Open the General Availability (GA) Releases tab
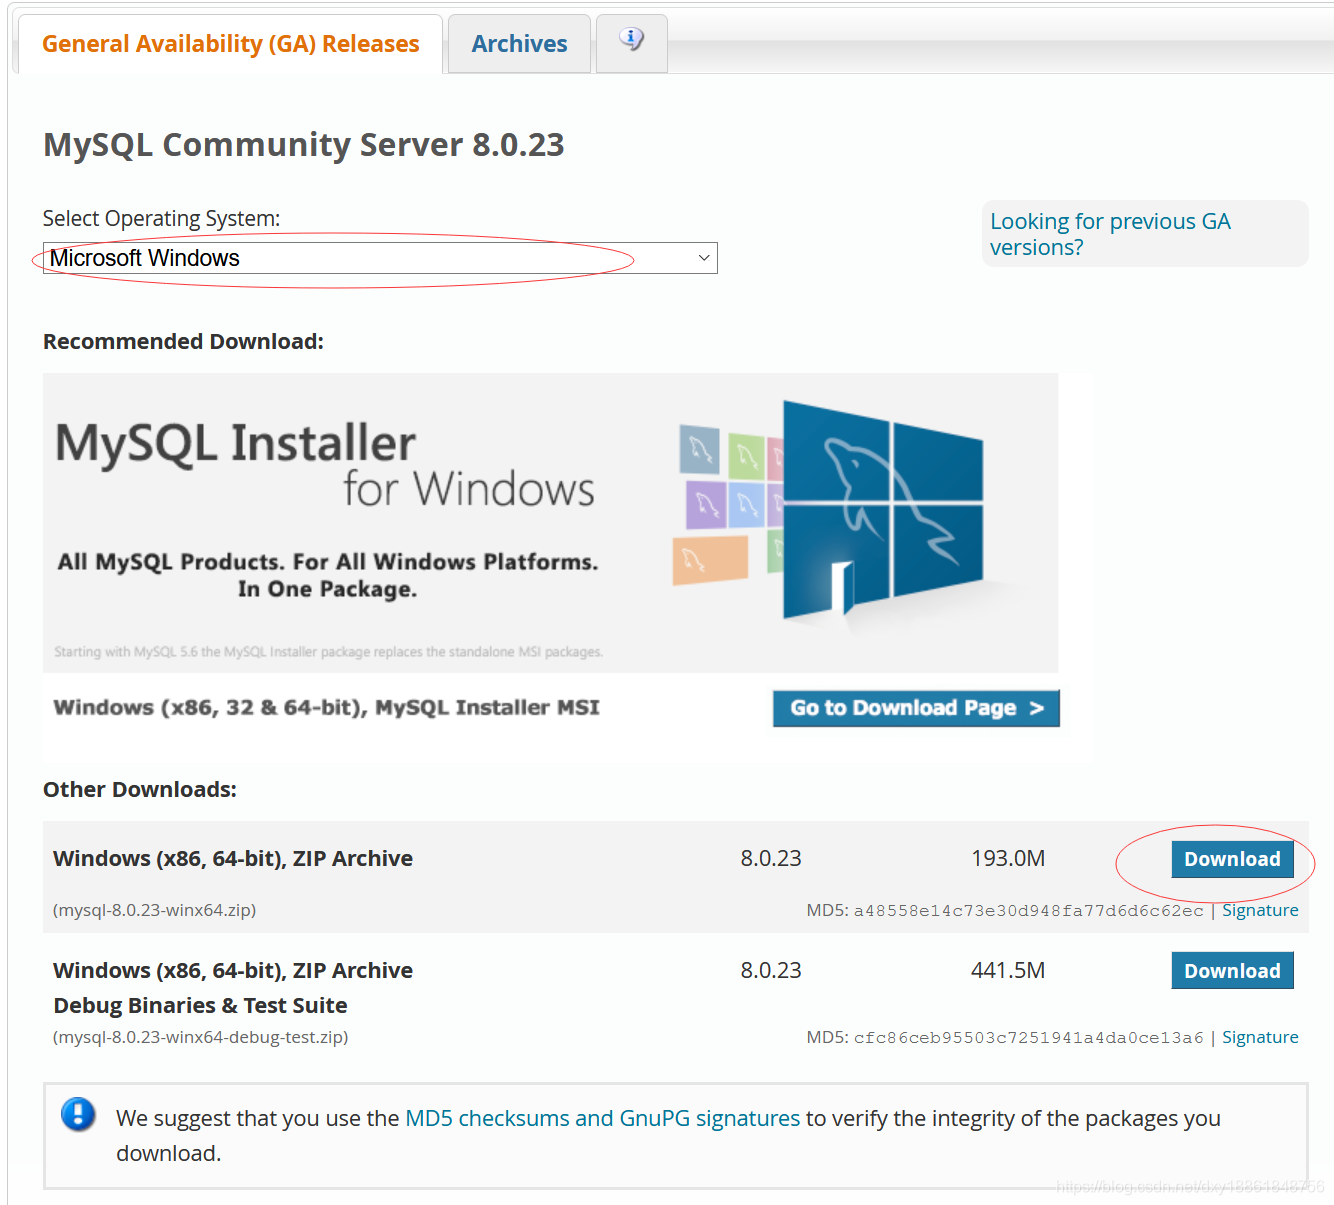The height and width of the screenshot is (1205, 1334). 230,44
